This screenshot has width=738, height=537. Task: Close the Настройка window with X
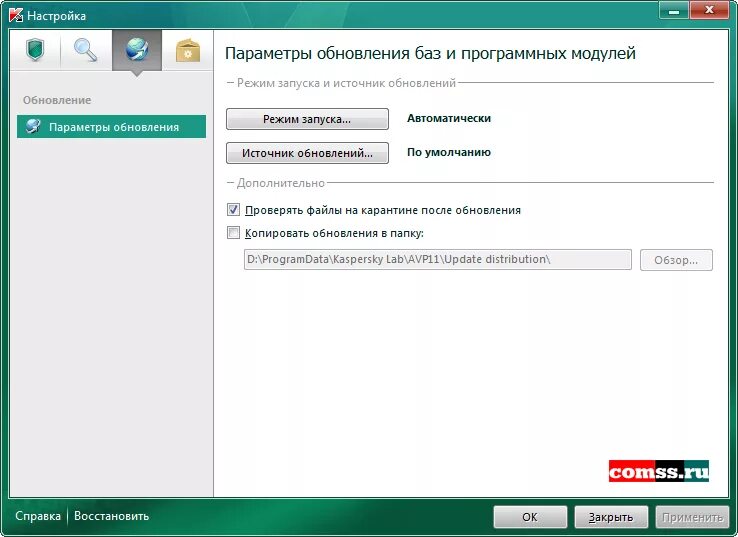[709, 10]
